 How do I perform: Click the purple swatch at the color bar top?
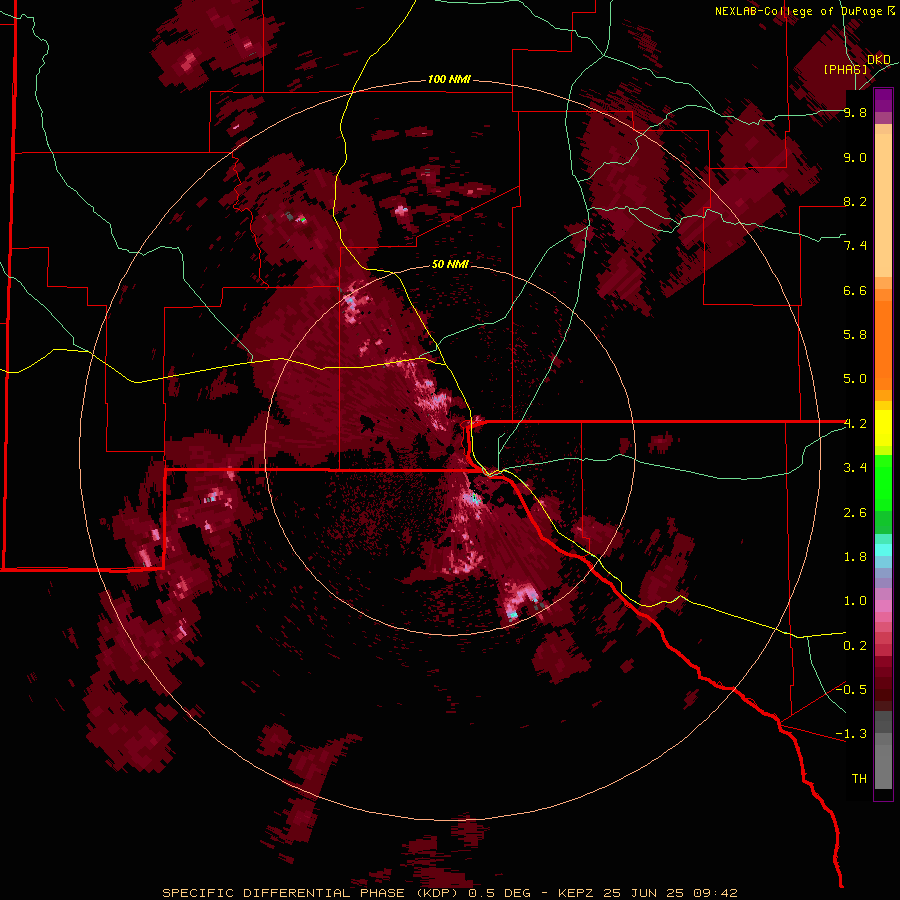(x=883, y=100)
